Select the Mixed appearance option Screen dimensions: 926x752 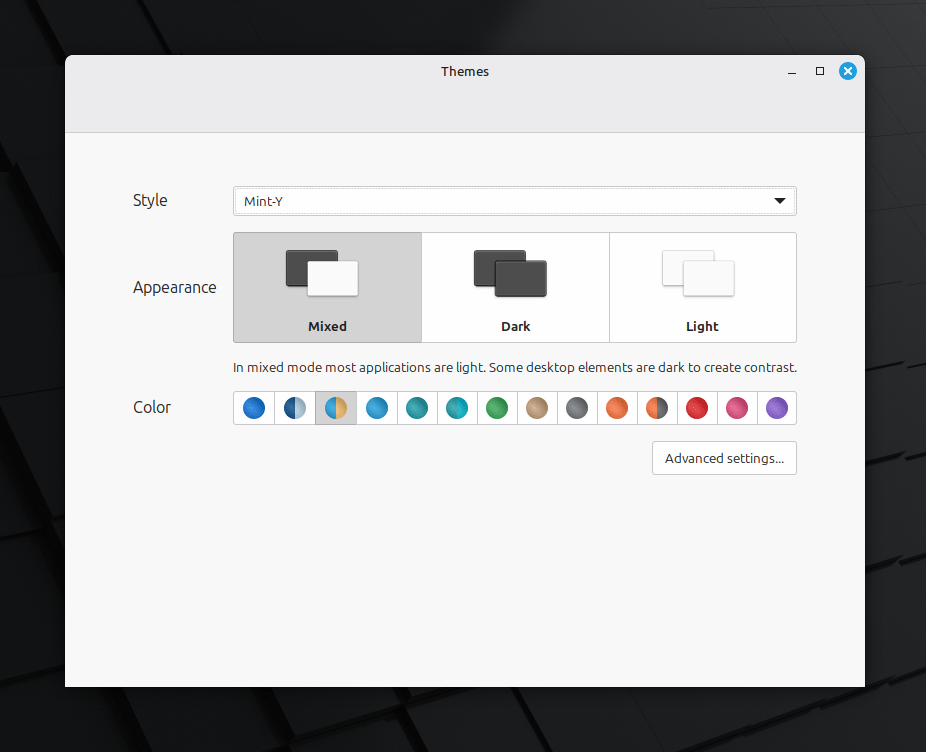click(x=328, y=287)
